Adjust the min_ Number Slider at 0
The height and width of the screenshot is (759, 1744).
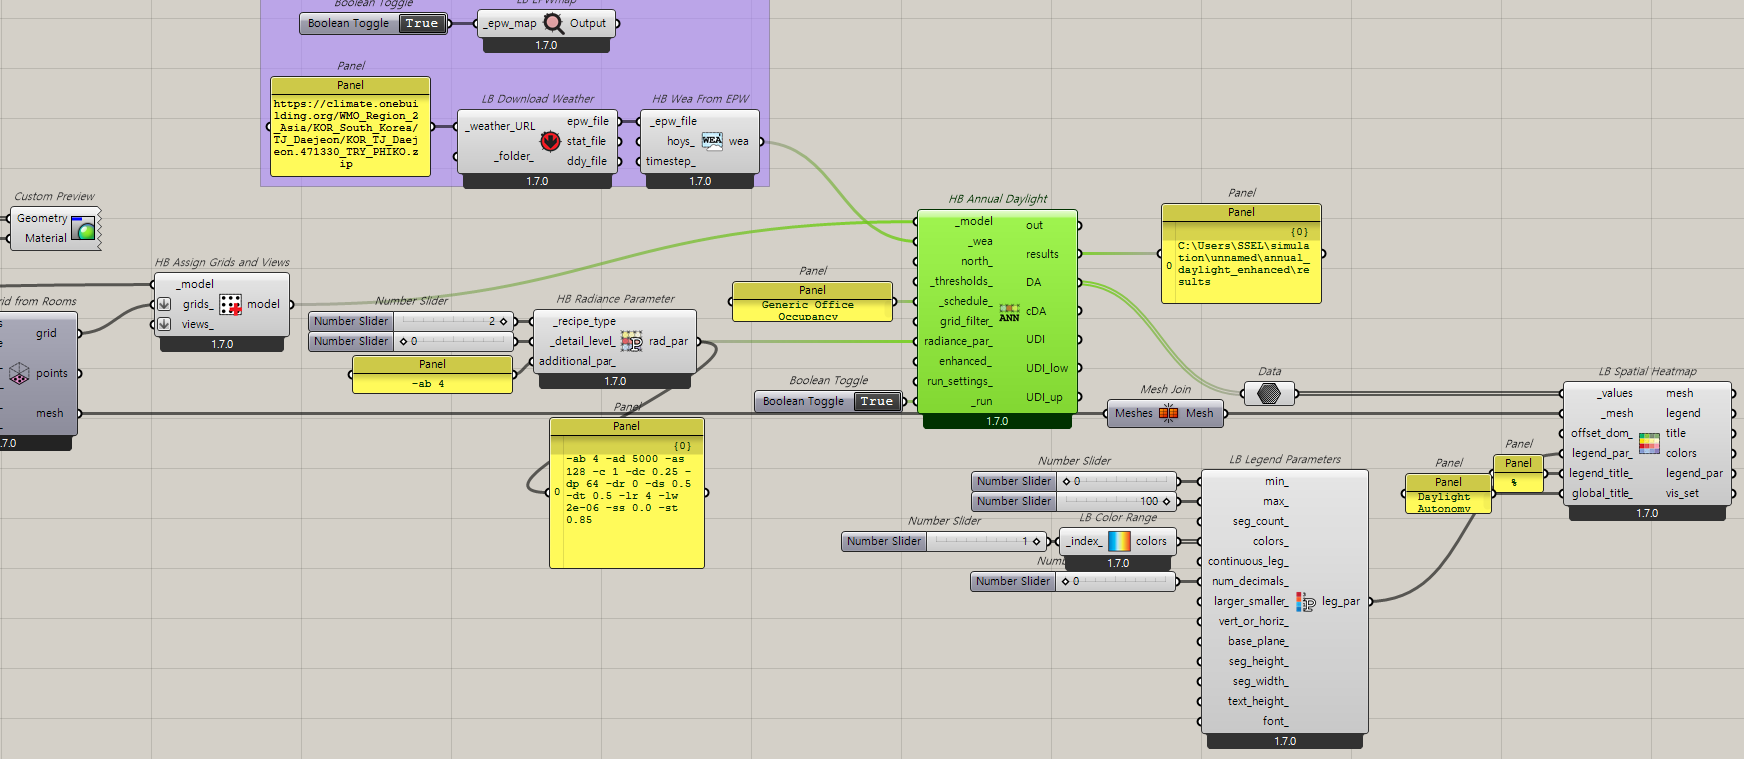1074,481
